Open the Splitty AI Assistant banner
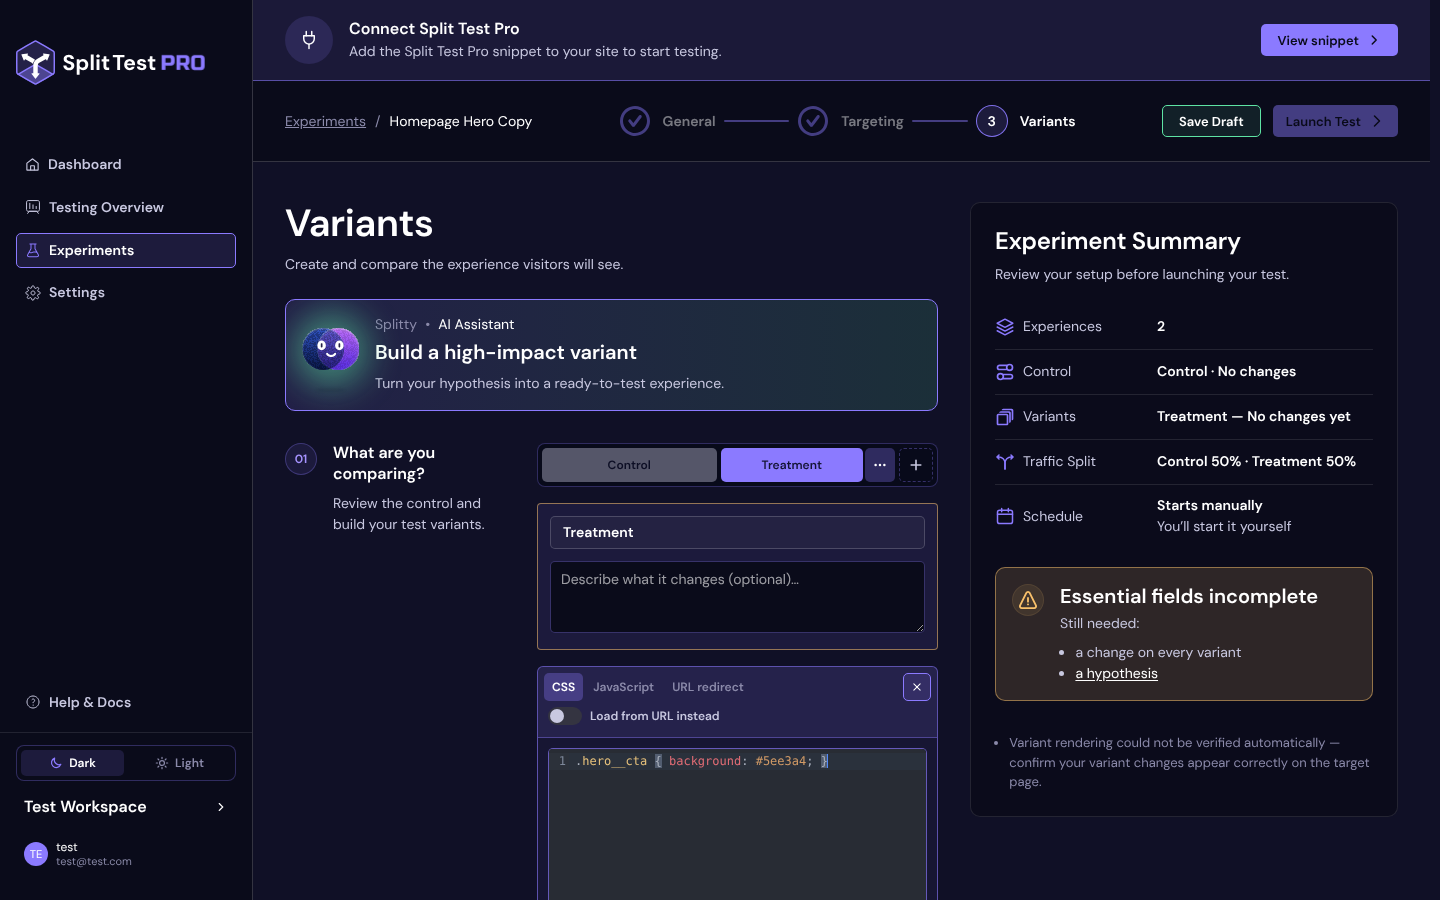 tap(611, 355)
